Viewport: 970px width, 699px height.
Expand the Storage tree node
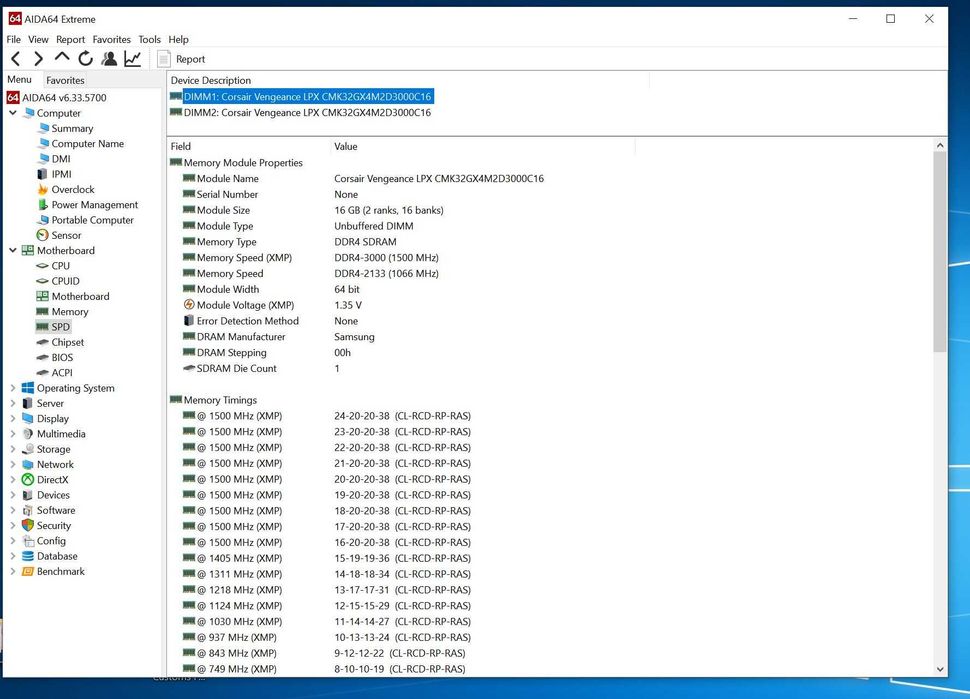[13, 449]
